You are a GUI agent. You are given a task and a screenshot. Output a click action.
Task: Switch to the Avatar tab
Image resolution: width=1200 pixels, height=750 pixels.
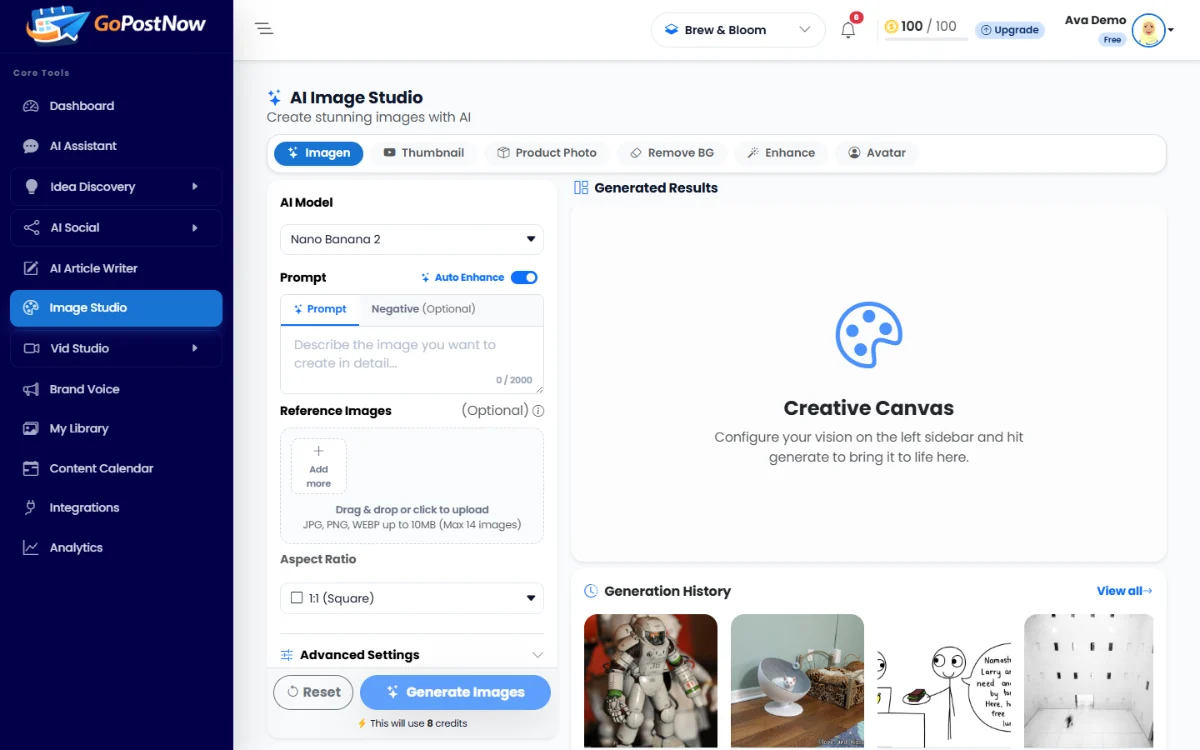(x=877, y=153)
